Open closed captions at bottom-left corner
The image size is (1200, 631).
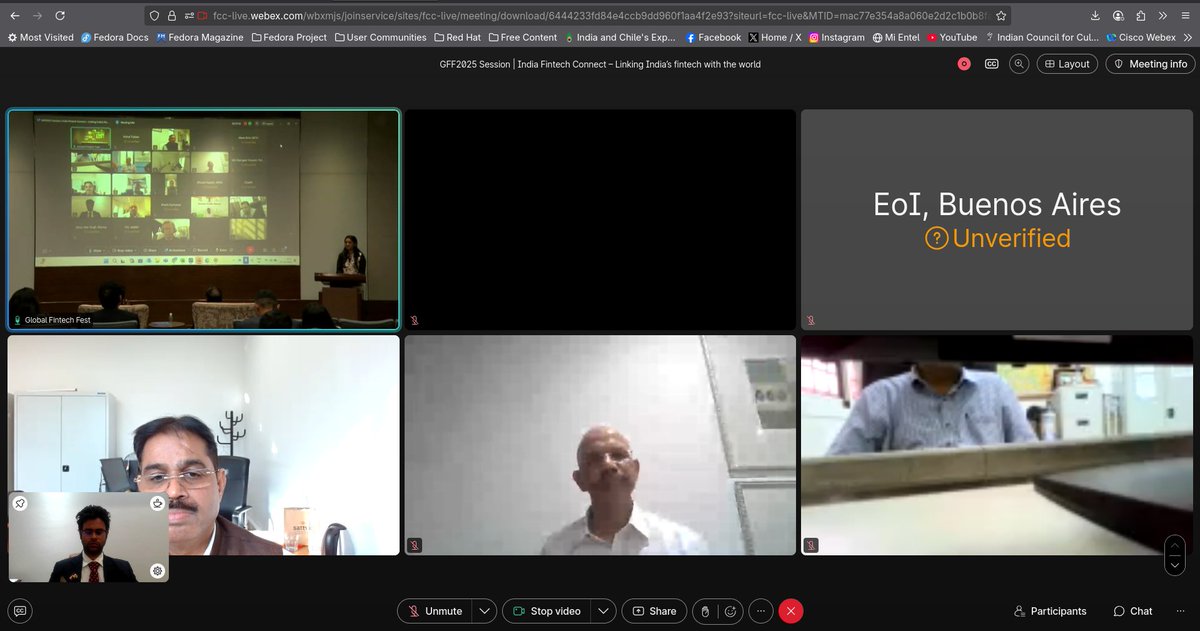(19, 611)
